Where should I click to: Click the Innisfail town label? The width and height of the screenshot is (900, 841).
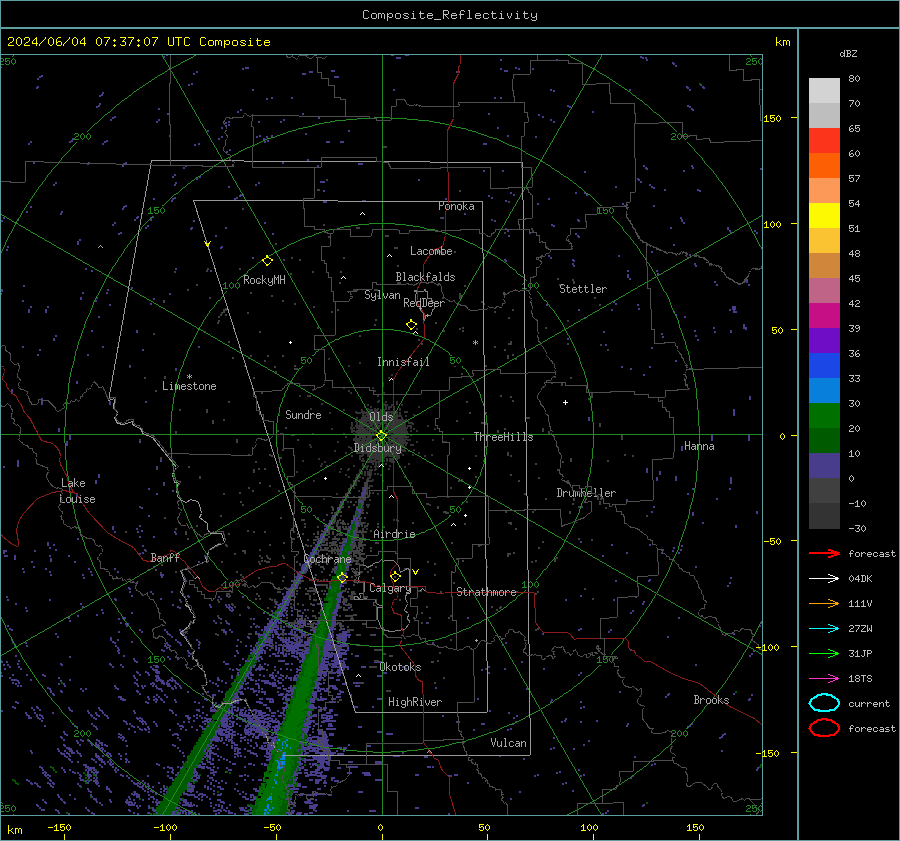click(x=403, y=362)
